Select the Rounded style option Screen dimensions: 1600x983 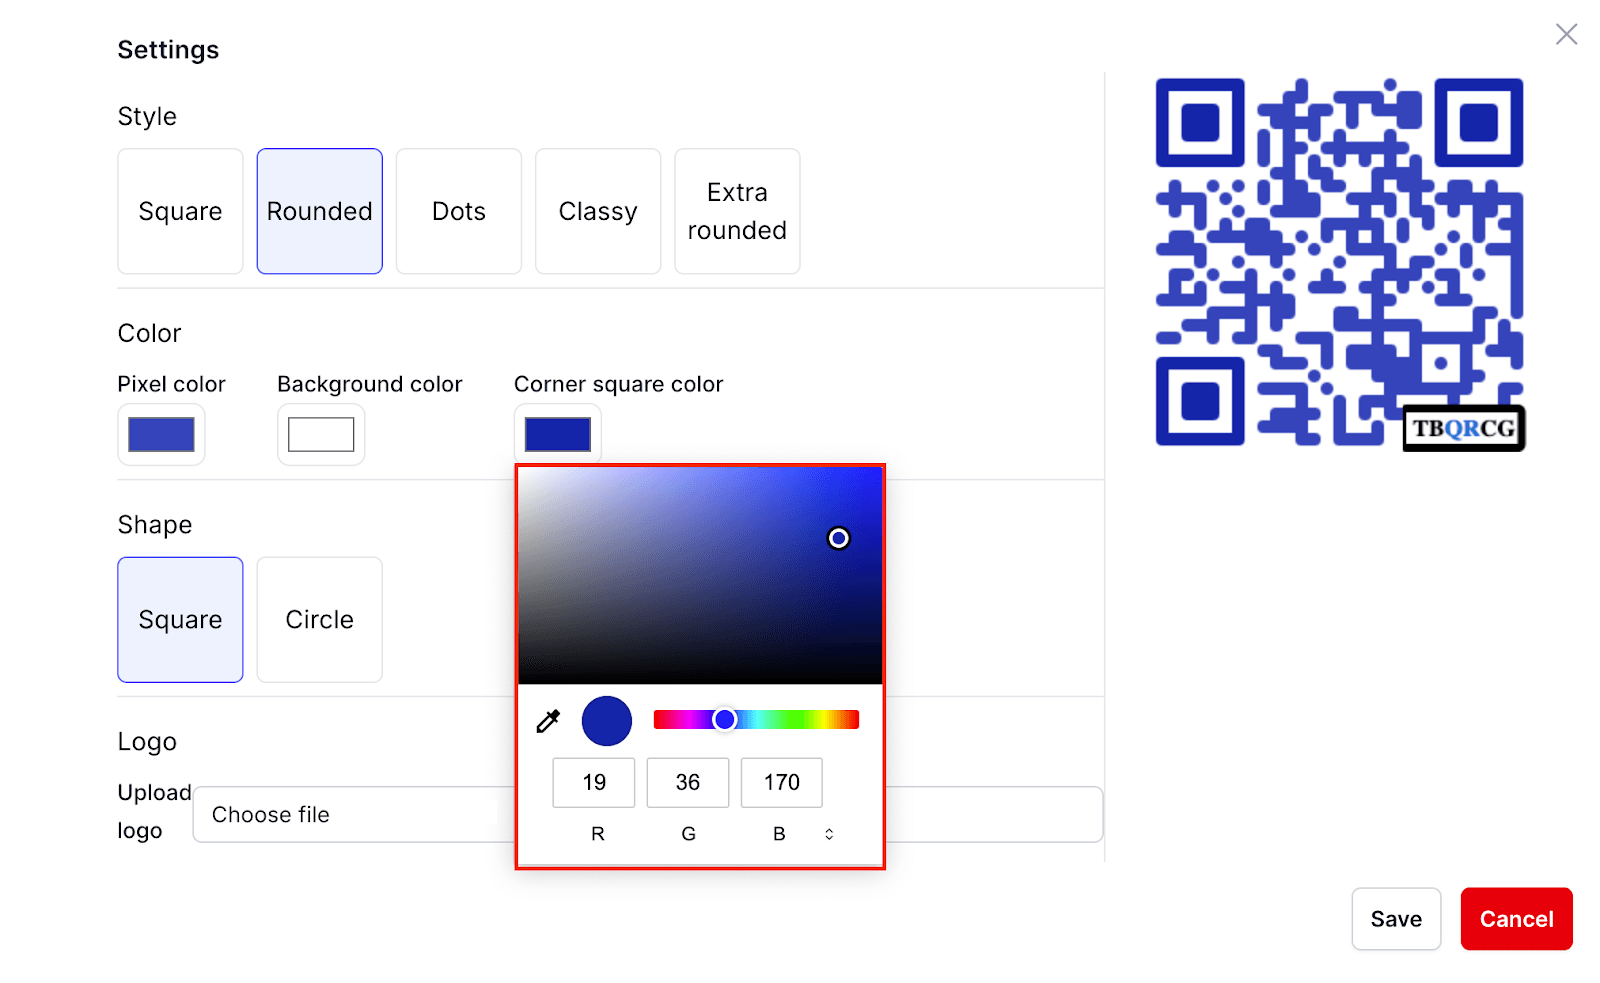[320, 211]
